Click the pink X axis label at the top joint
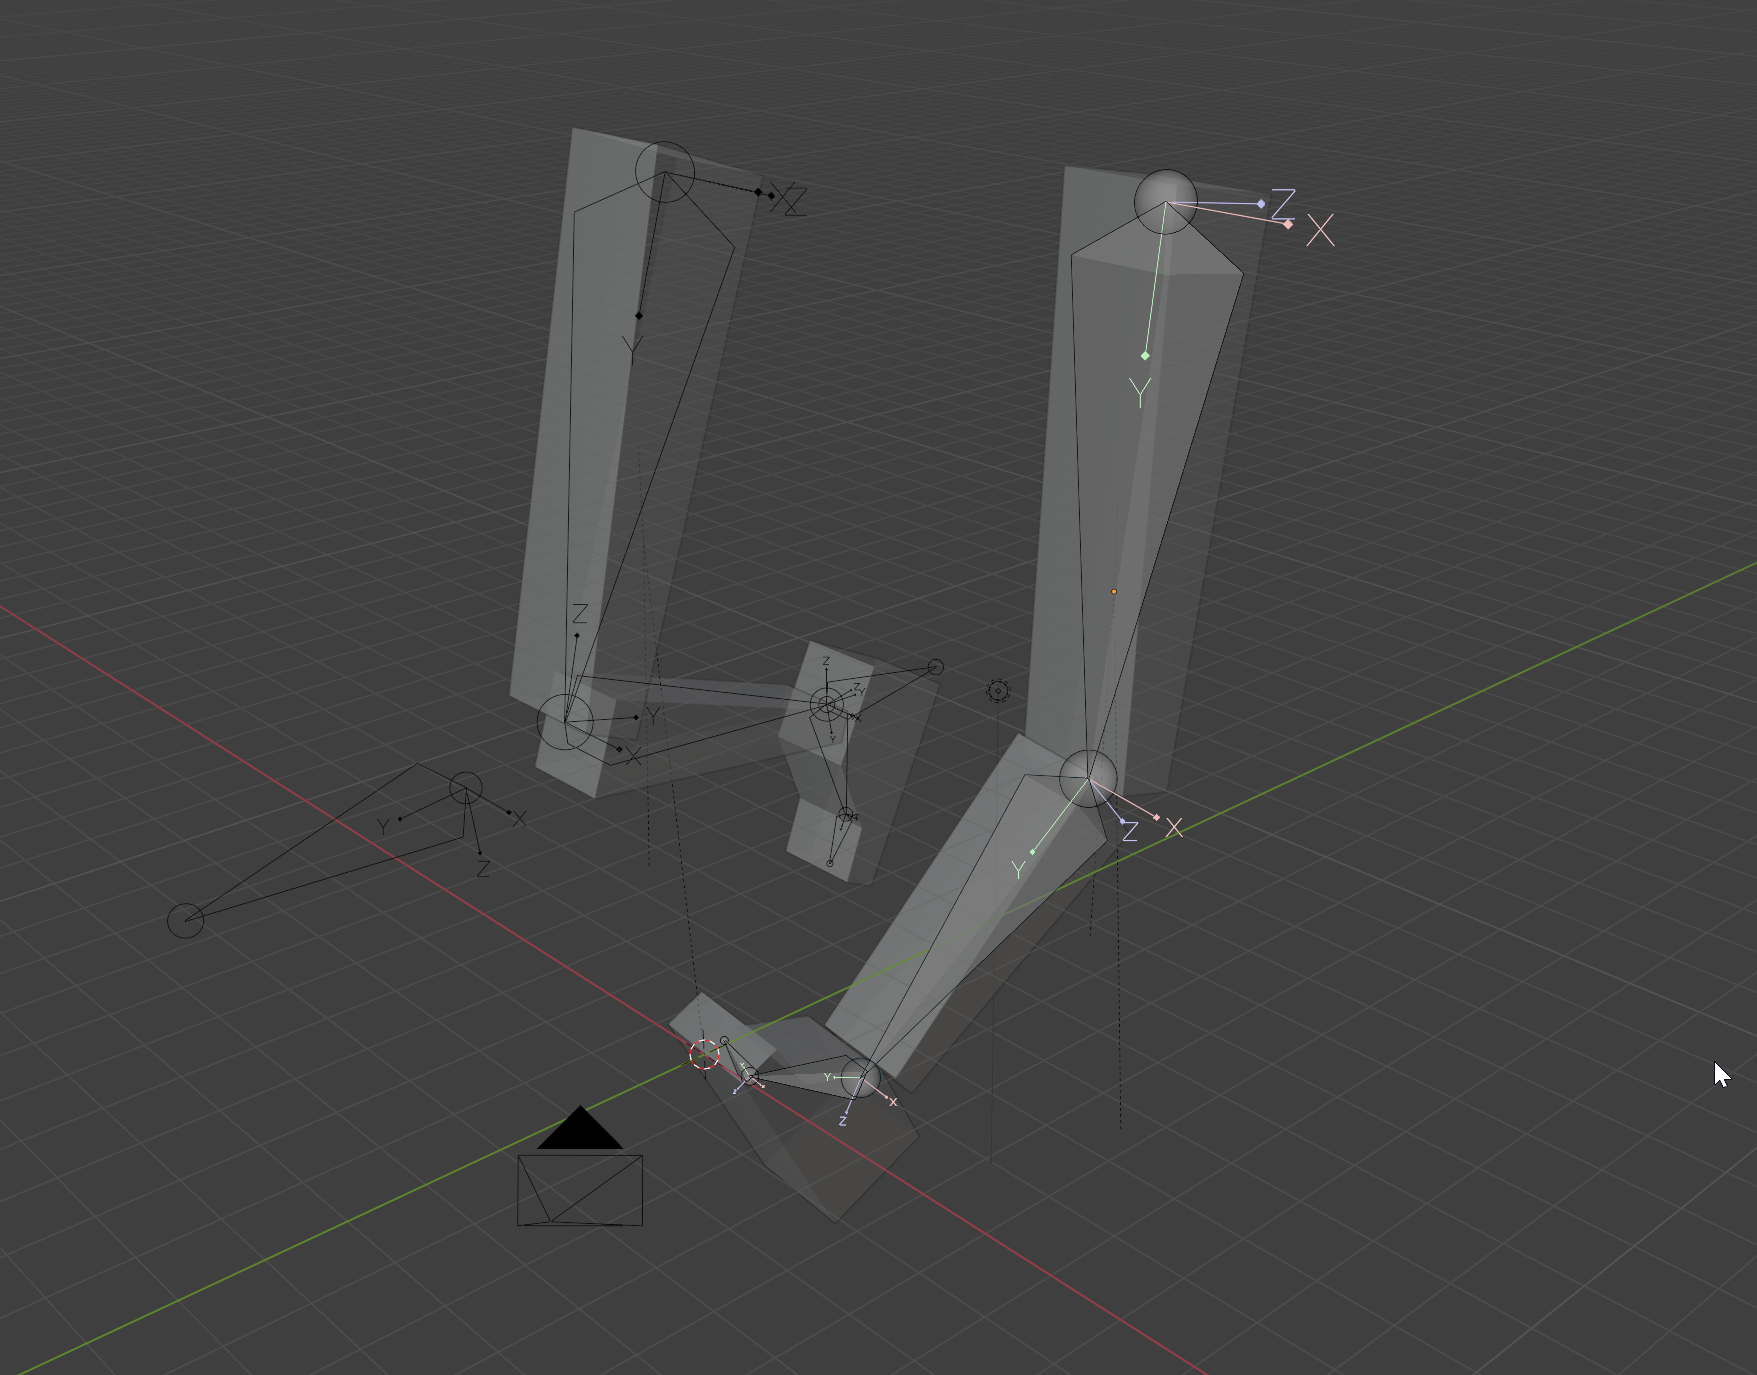Viewport: 1757px width, 1375px height. click(1320, 231)
